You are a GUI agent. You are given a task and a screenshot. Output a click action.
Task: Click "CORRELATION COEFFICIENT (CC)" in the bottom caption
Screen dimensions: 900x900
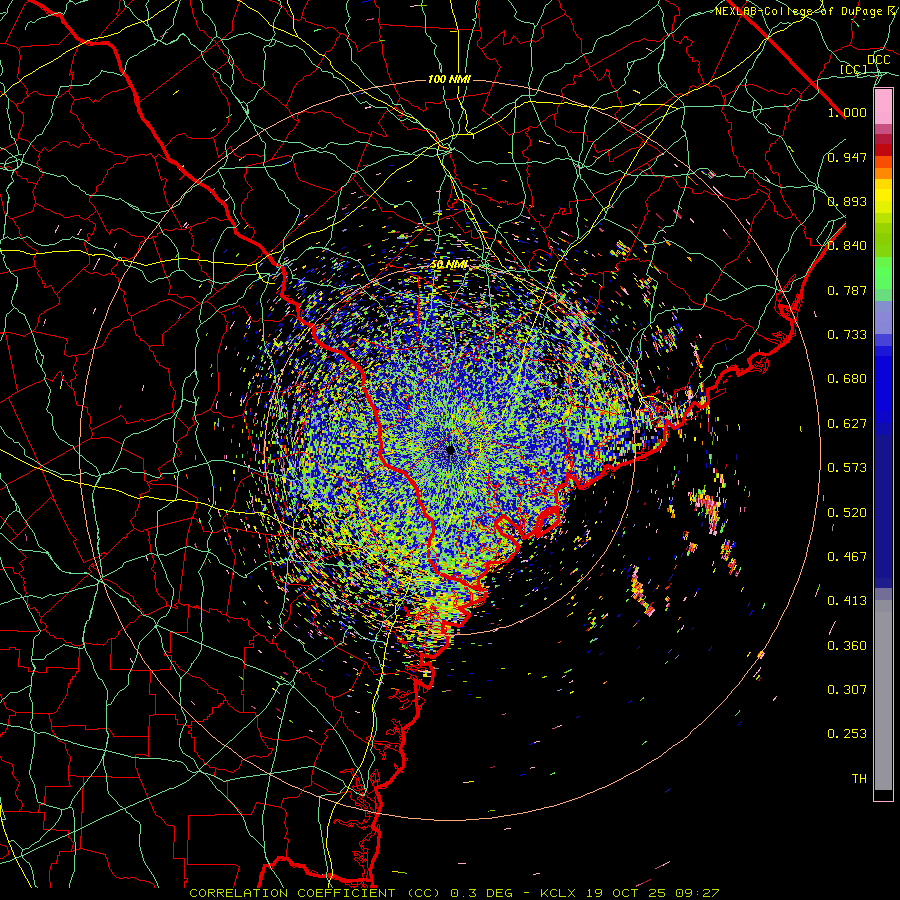315,893
